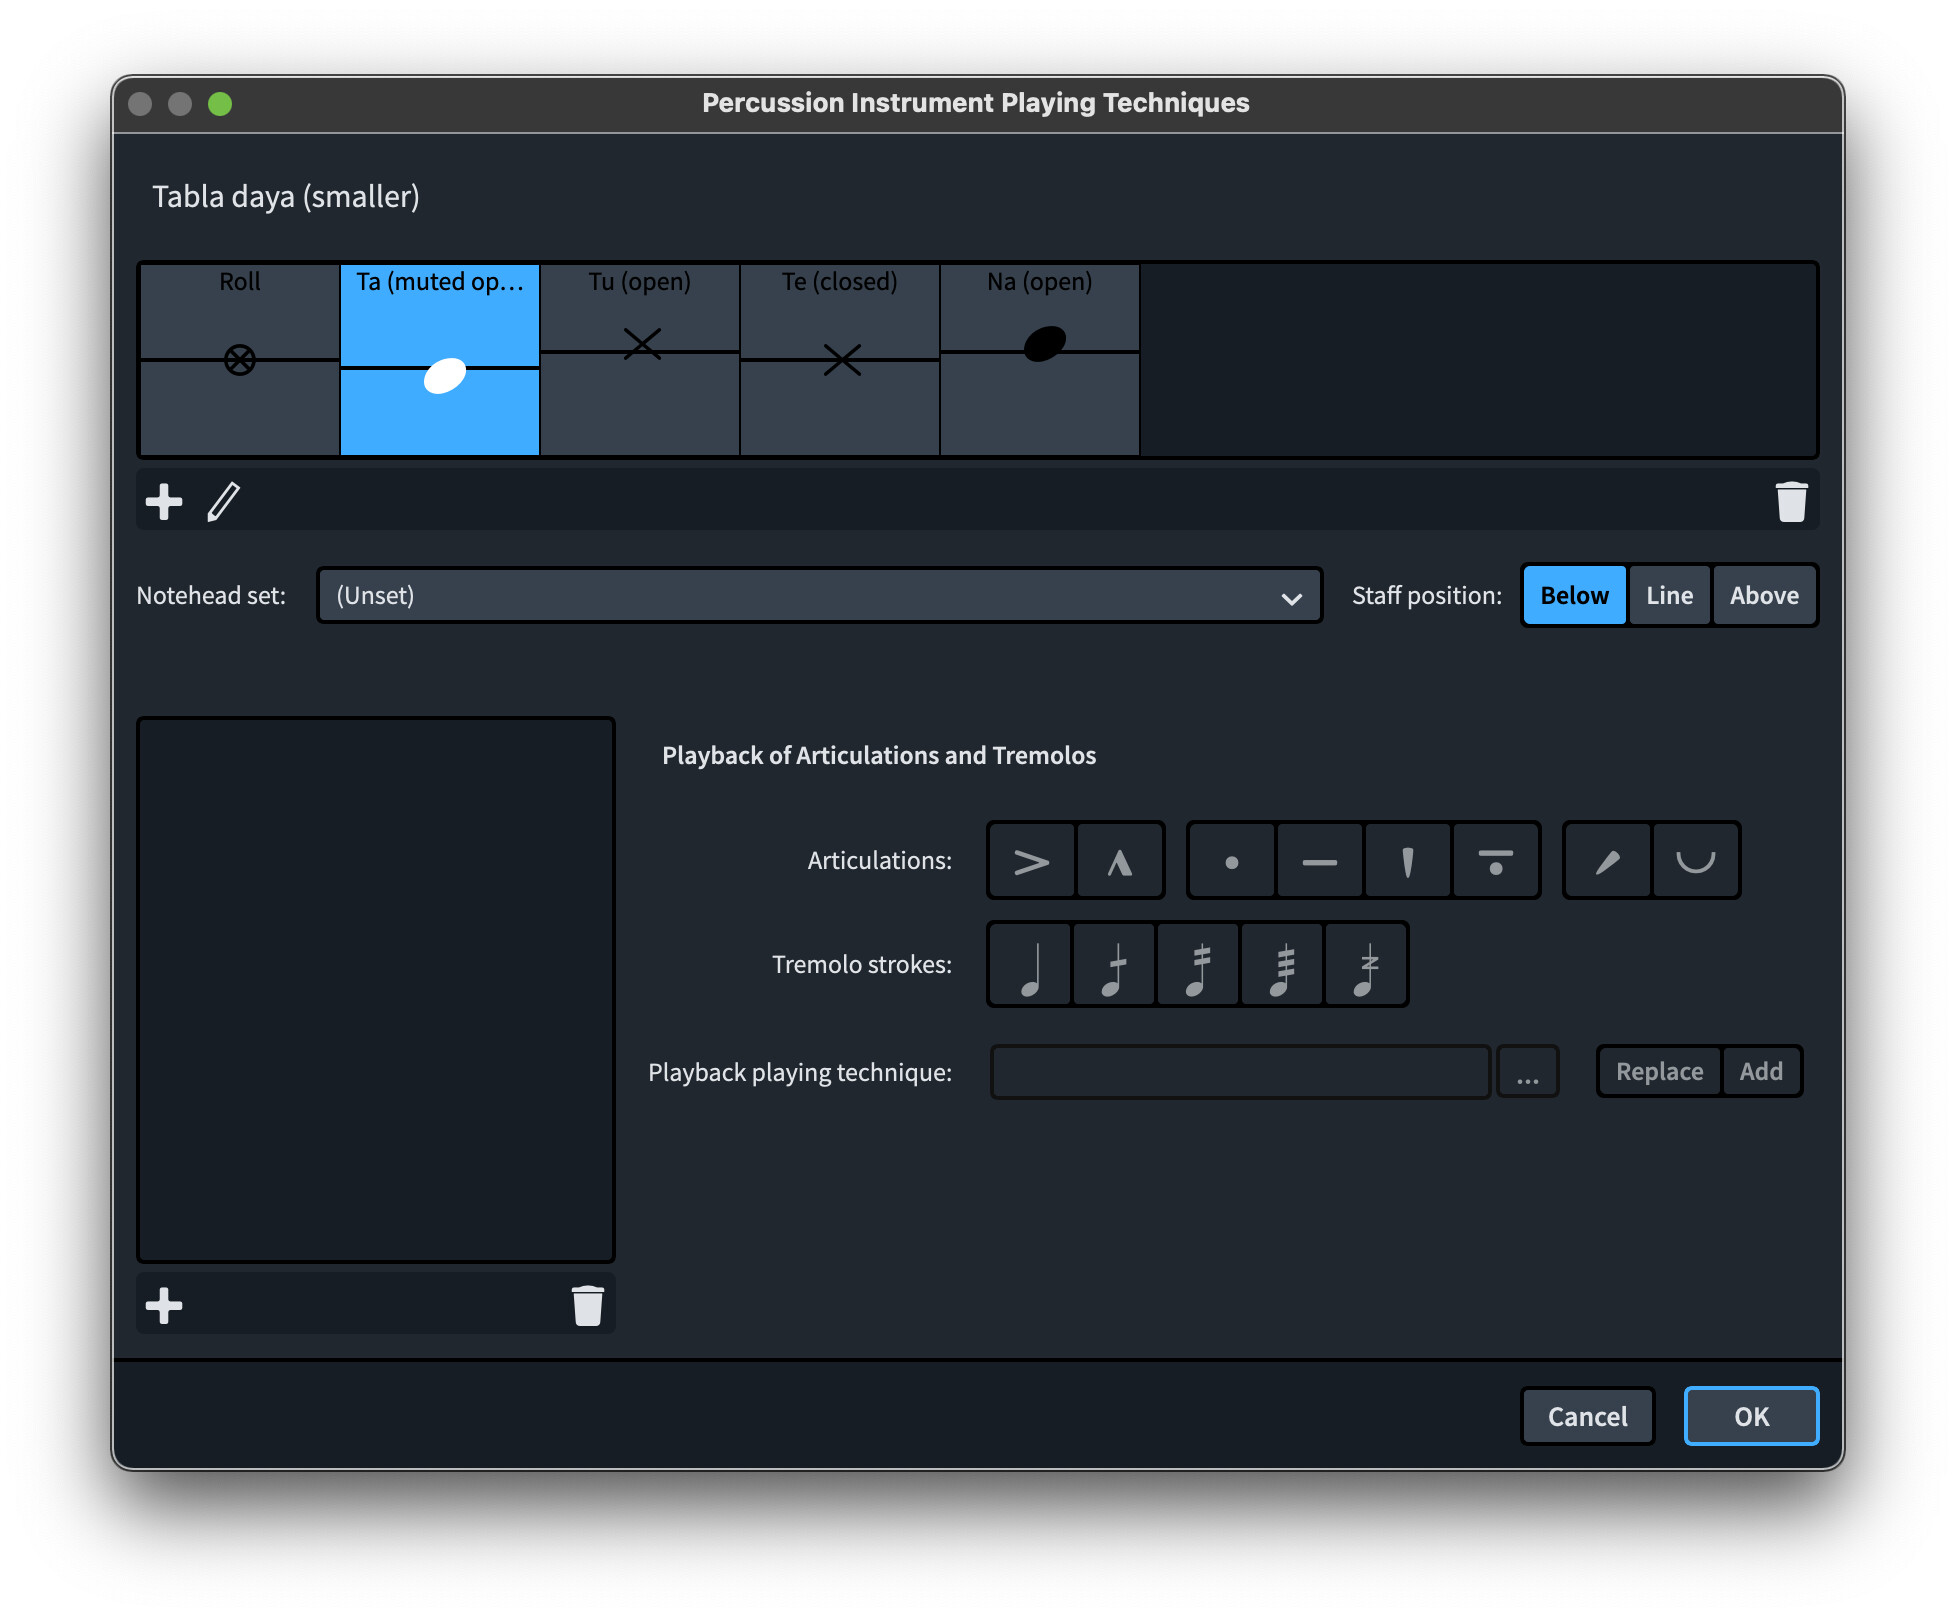Set staff position to Above
The width and height of the screenshot is (1956, 1618).
[x=1763, y=596]
